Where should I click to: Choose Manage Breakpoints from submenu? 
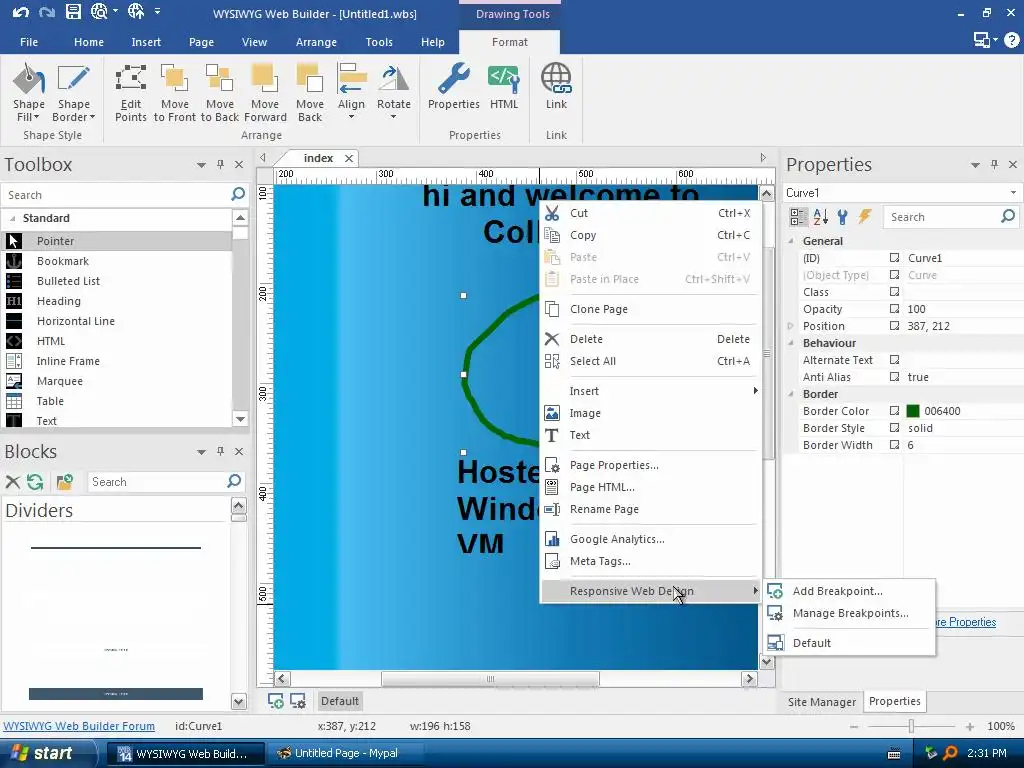pyautogui.click(x=849, y=613)
